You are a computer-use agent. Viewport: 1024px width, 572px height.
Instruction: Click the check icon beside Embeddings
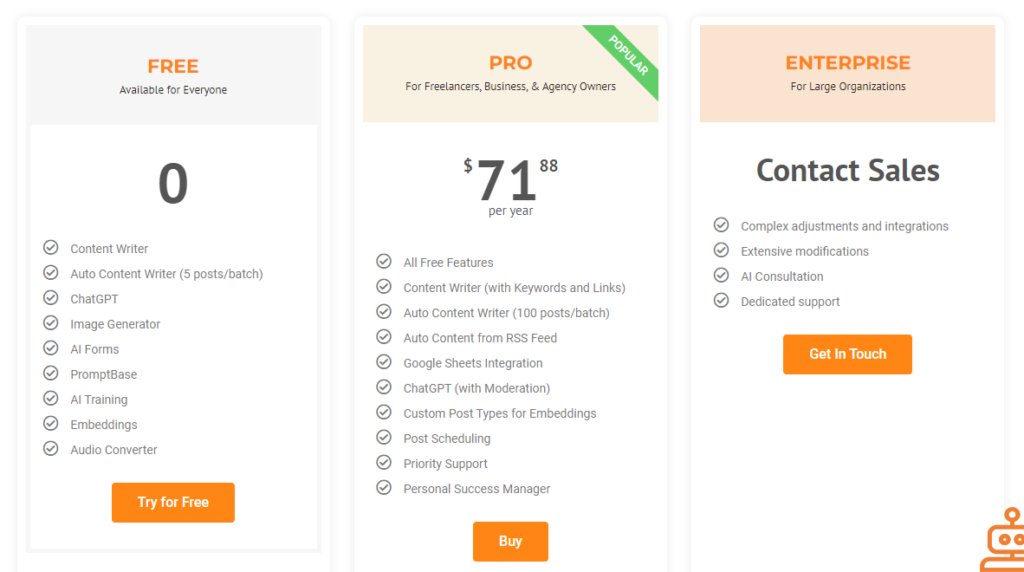(51, 424)
